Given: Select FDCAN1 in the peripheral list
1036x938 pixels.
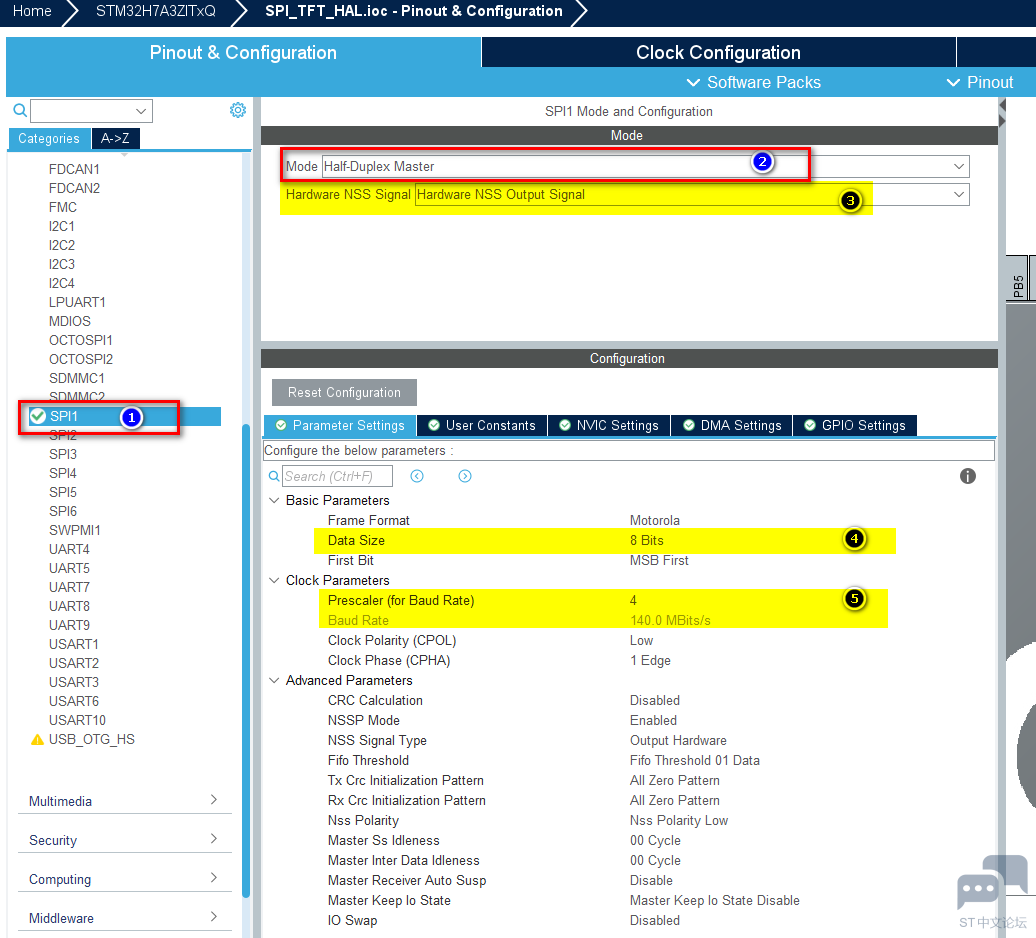Looking at the screenshot, I should tap(74, 169).
